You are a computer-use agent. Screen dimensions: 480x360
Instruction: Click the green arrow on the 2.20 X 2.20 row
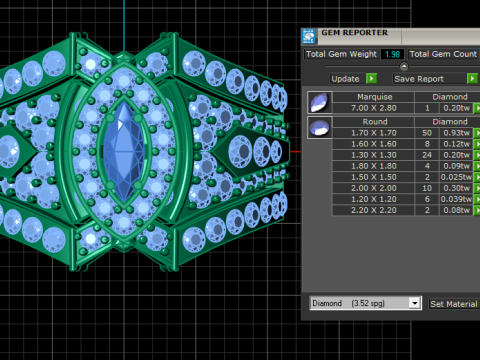477,210
